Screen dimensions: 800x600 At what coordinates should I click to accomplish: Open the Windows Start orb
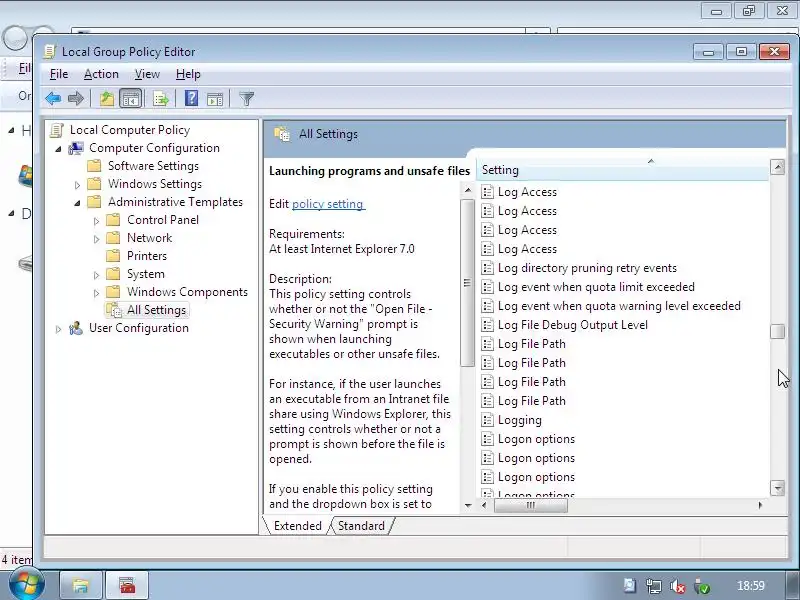26,583
